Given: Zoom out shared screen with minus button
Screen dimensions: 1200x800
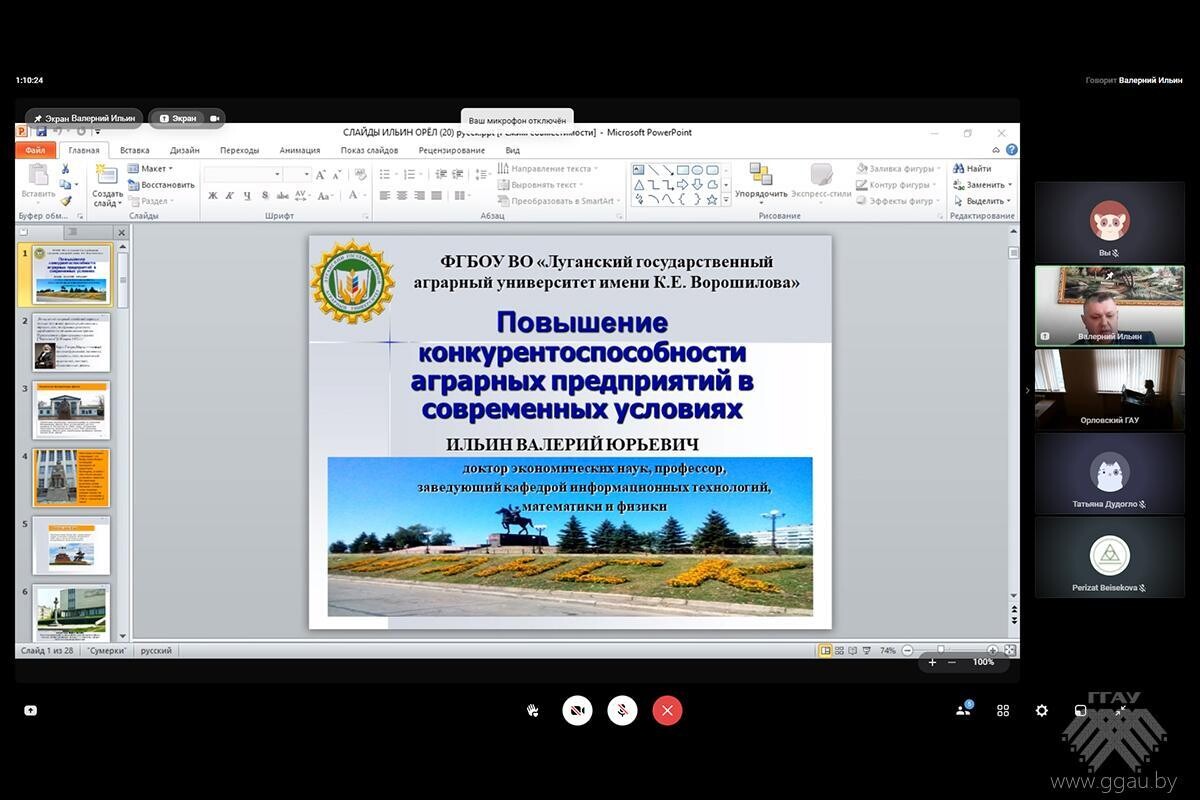Looking at the screenshot, I should [x=952, y=662].
